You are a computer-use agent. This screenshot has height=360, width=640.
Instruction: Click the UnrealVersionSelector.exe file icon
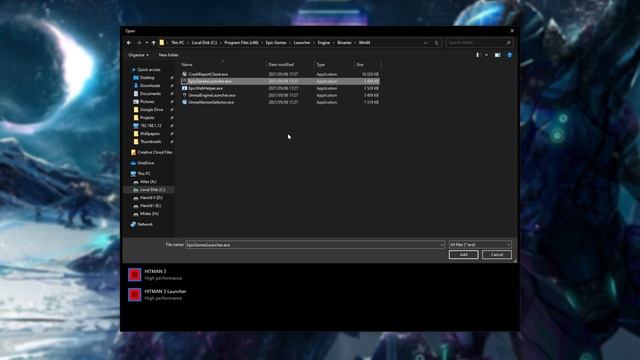184,102
